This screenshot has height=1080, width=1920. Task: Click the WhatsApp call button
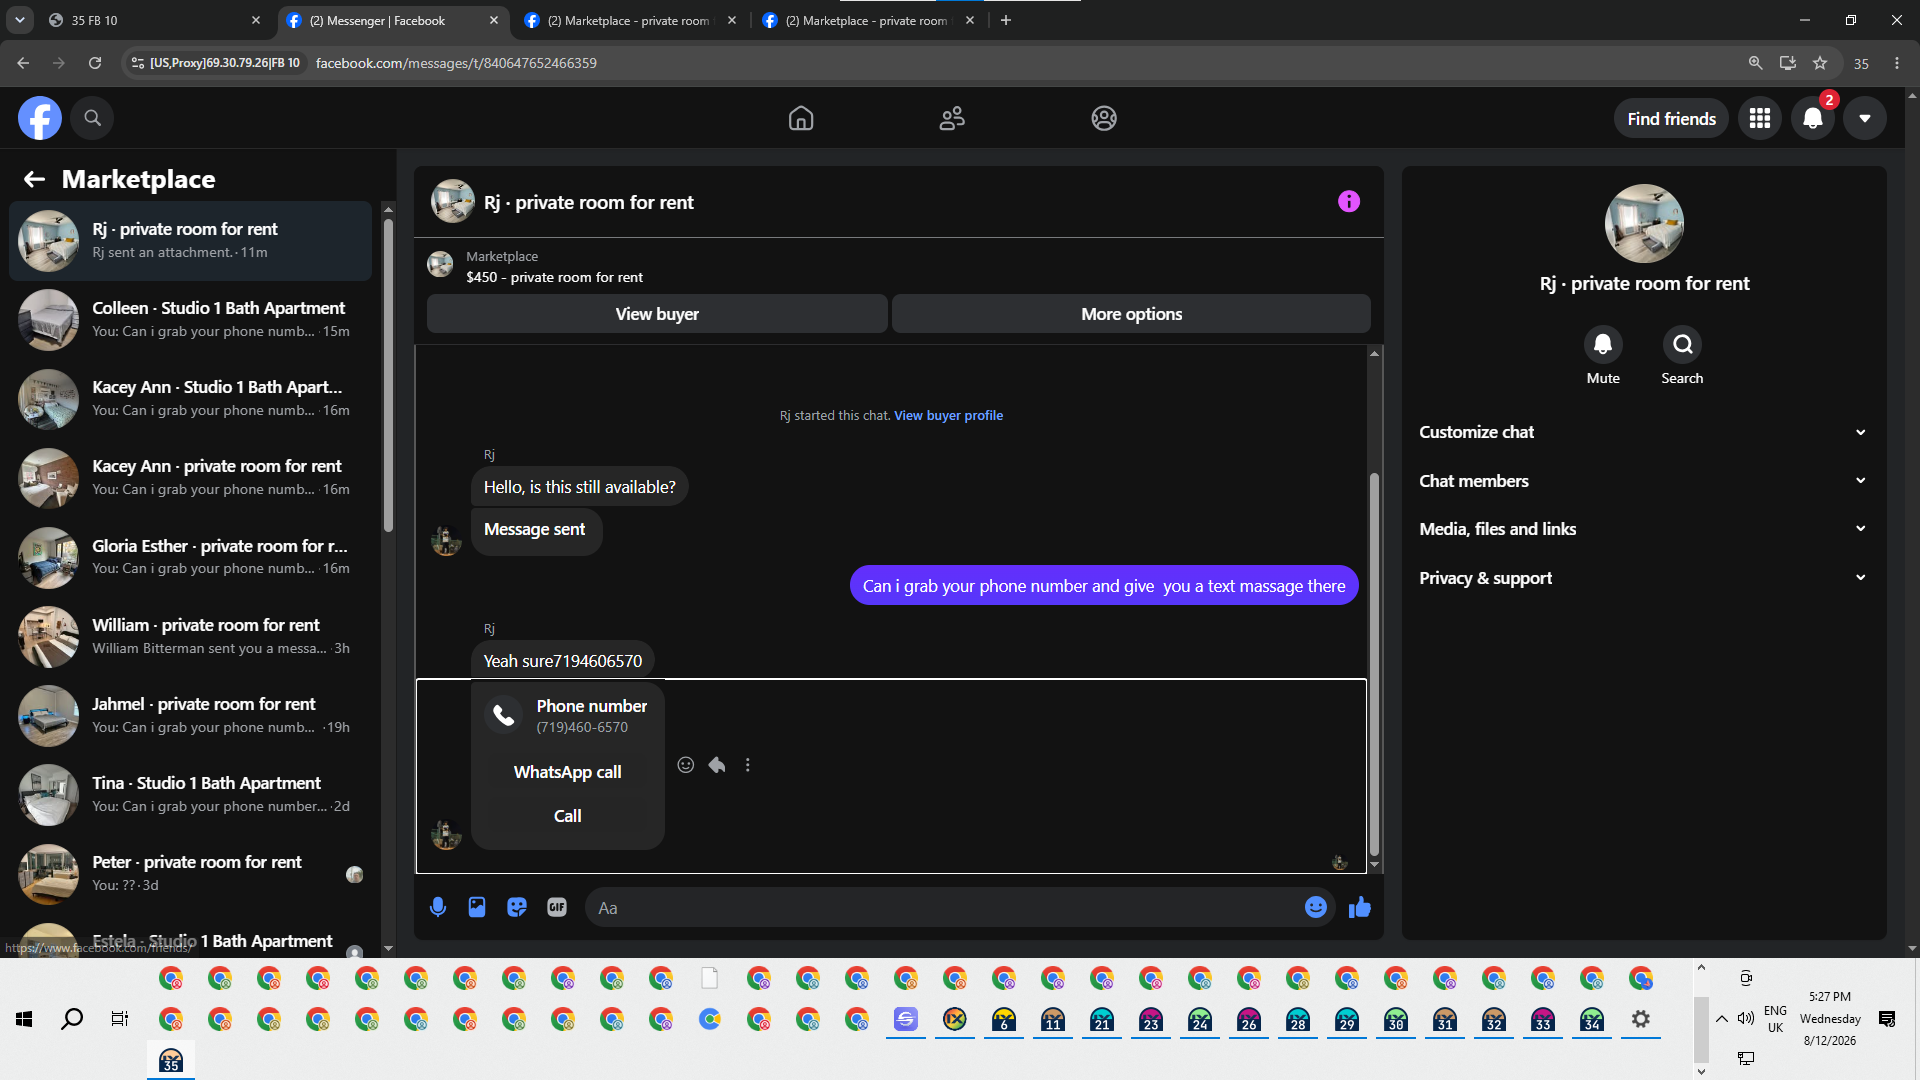point(567,772)
